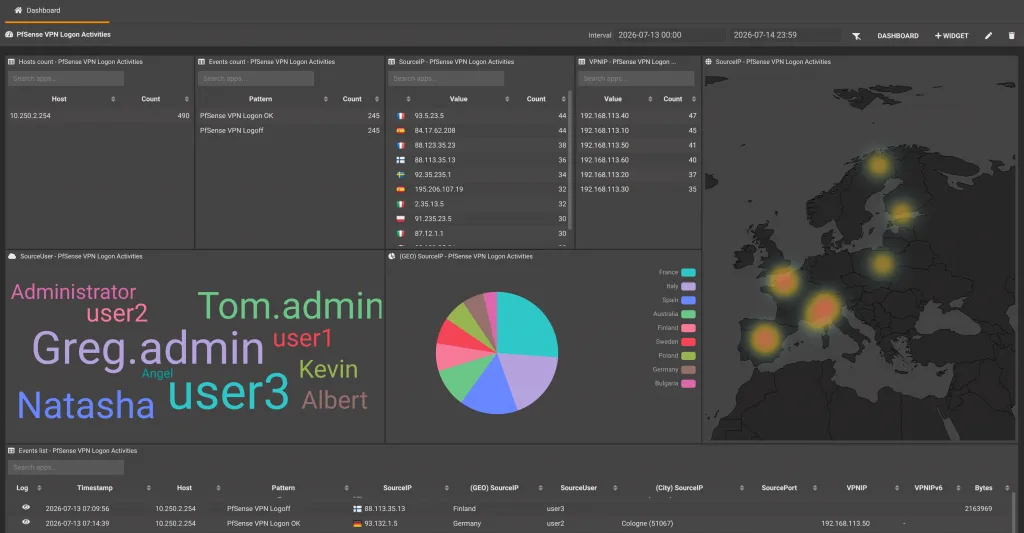Click the PfSense VPN Logon OK row in Events count widget
Image resolution: width=1024 pixels, height=533 pixels.
[x=290, y=116]
